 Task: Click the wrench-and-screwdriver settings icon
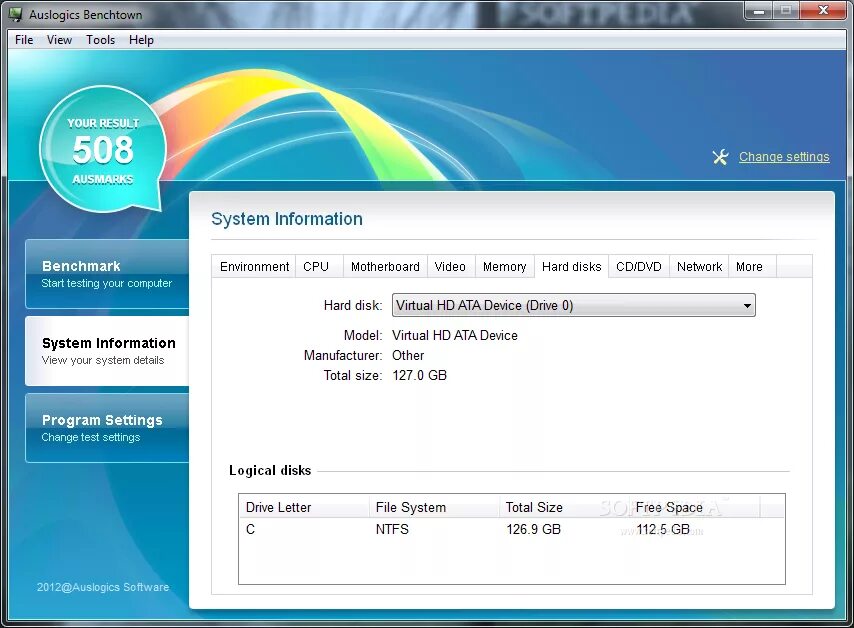pyautogui.click(x=720, y=157)
